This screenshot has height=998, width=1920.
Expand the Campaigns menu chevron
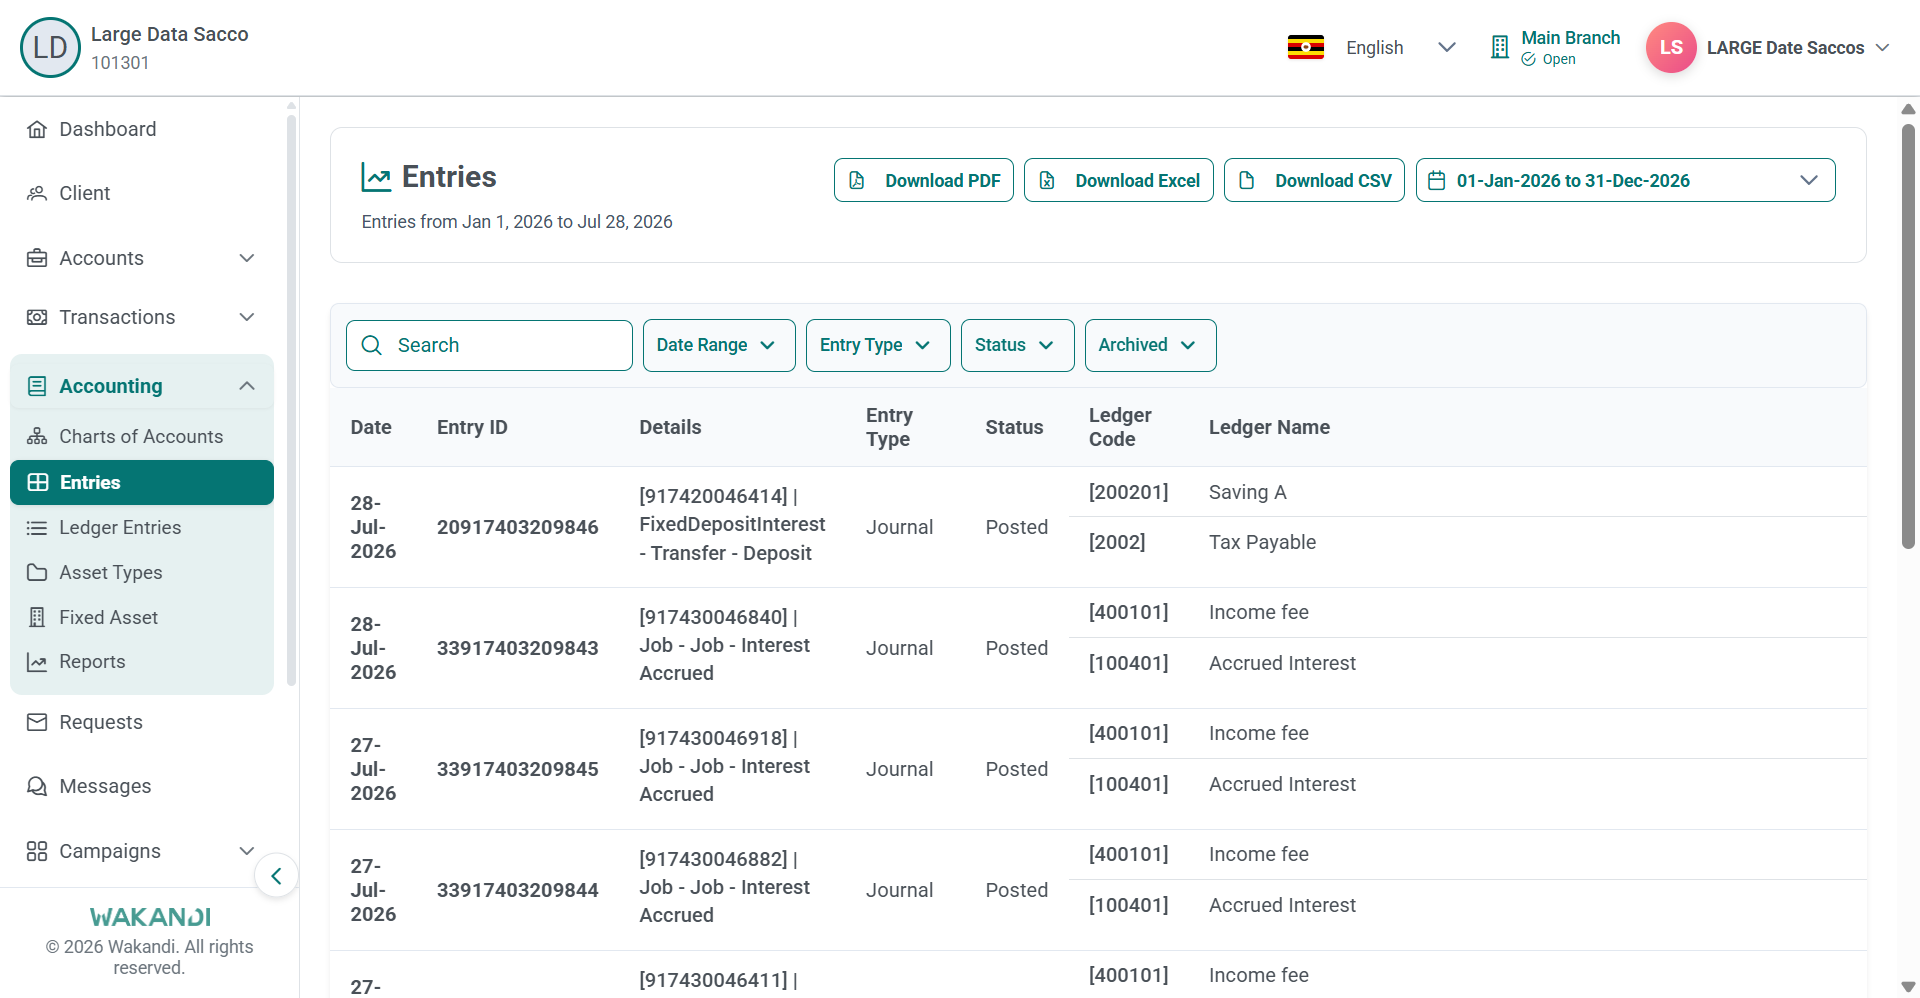(x=247, y=851)
